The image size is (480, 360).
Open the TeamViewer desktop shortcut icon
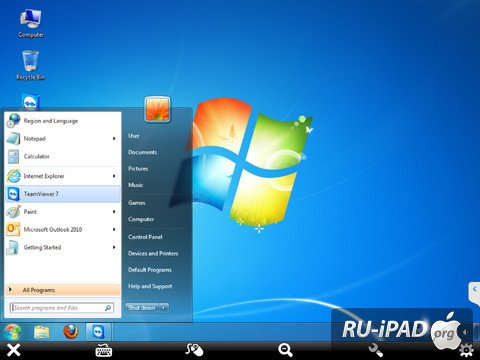(x=31, y=102)
